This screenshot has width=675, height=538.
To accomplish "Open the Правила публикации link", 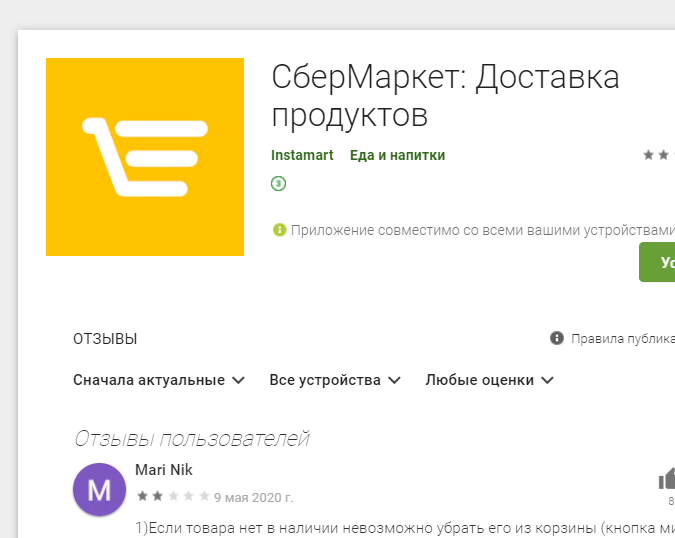I will (x=623, y=339).
